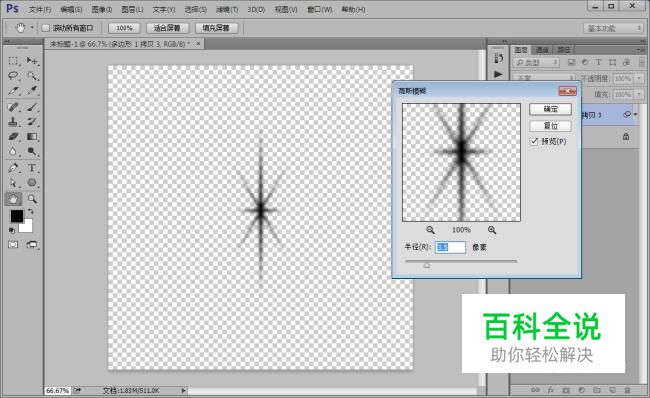
Task: Zoom in the Gaussian Blur preview
Action: 492,230
